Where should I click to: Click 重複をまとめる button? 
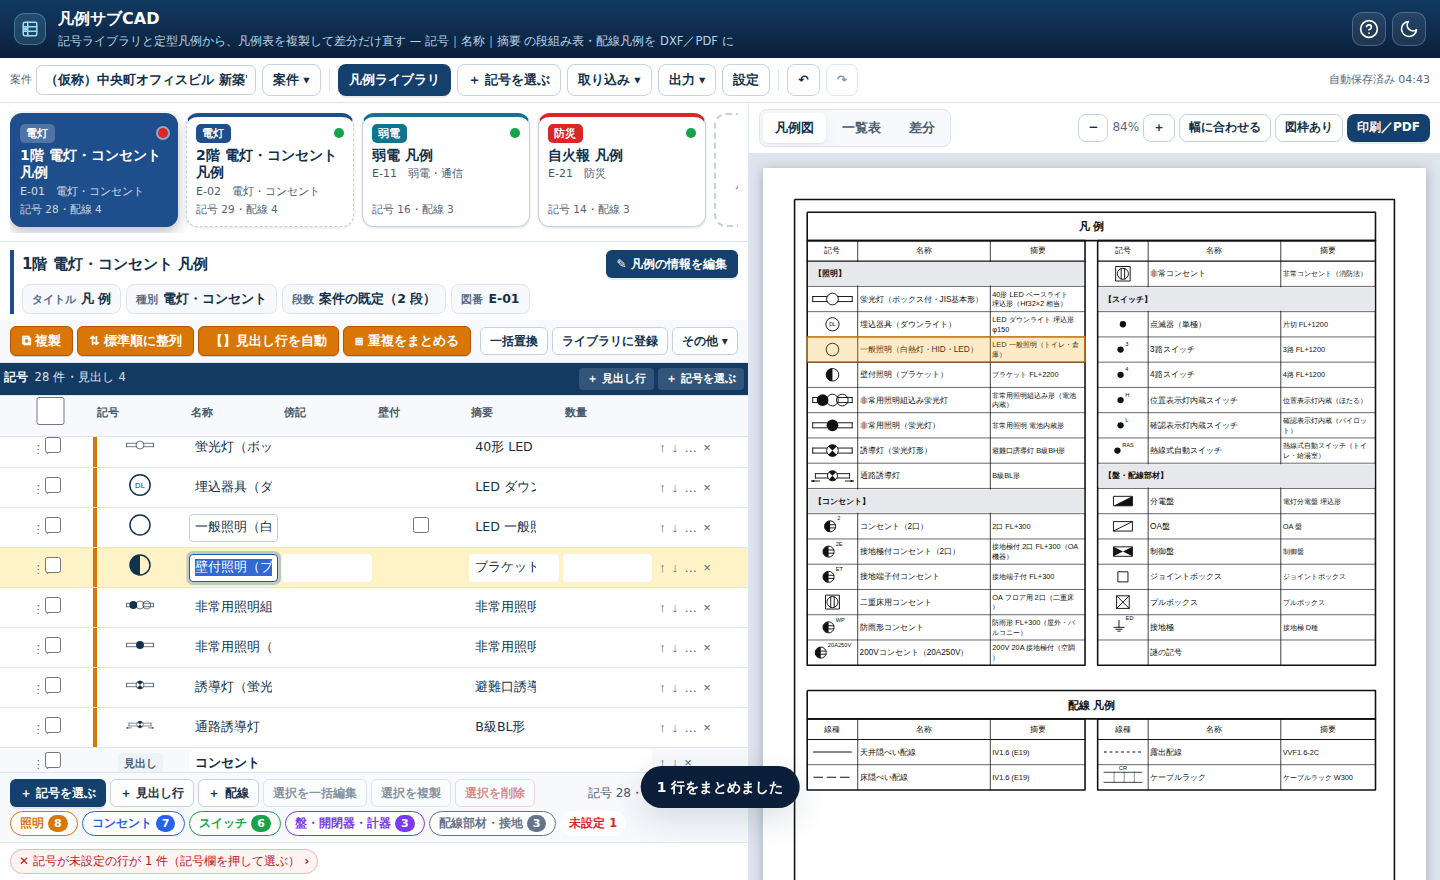coord(406,341)
